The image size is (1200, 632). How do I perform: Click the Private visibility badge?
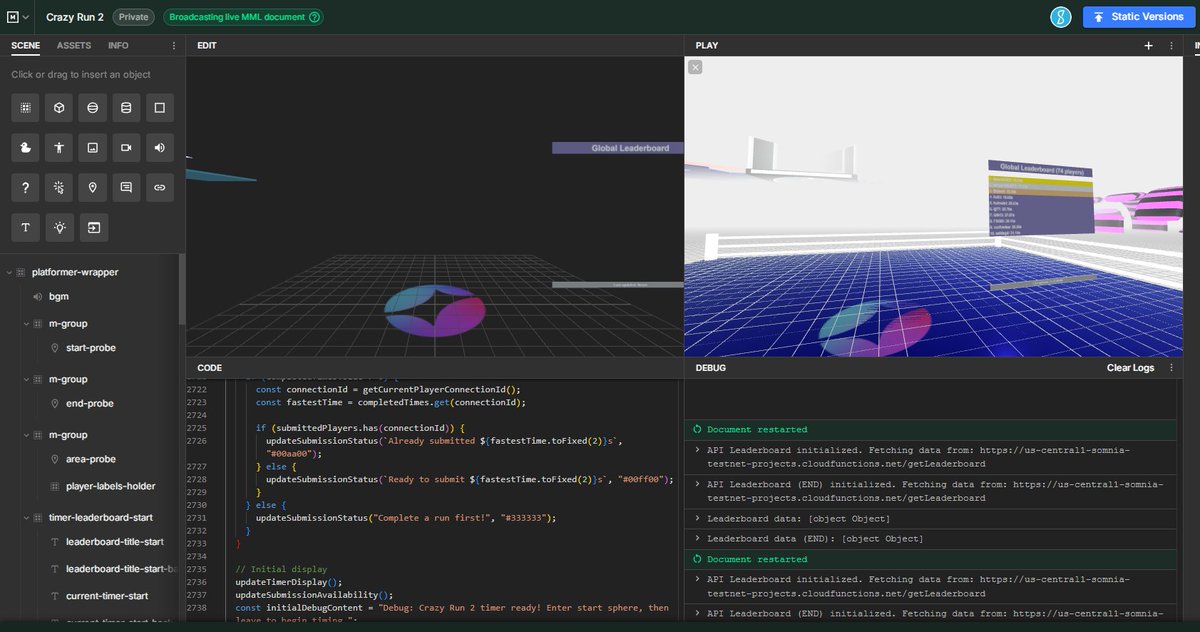(x=132, y=17)
